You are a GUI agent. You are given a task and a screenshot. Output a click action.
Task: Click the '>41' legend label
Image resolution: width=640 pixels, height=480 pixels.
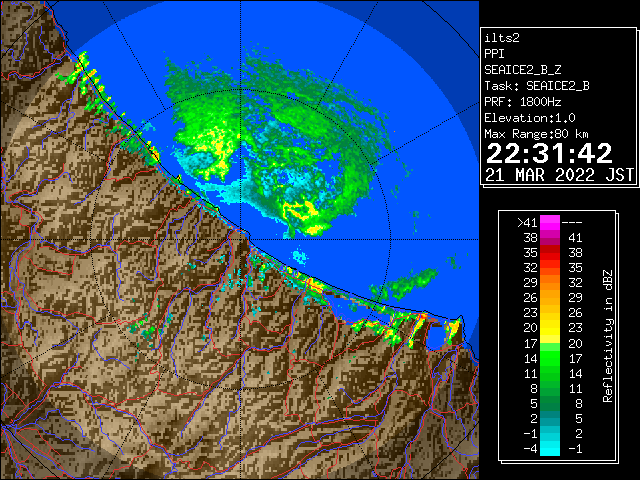(527, 223)
